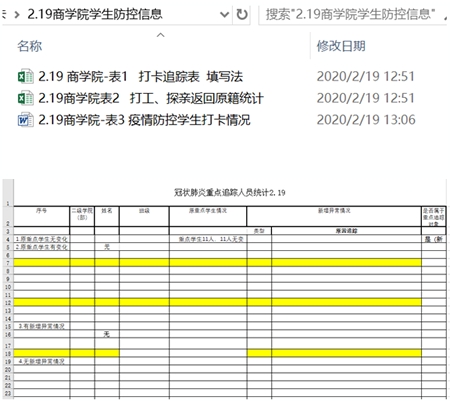Click breadcrumb chevron before 2.19商学院学生防控信息
Image resolution: width=450 pixels, height=401 pixels.
pos(17,15)
